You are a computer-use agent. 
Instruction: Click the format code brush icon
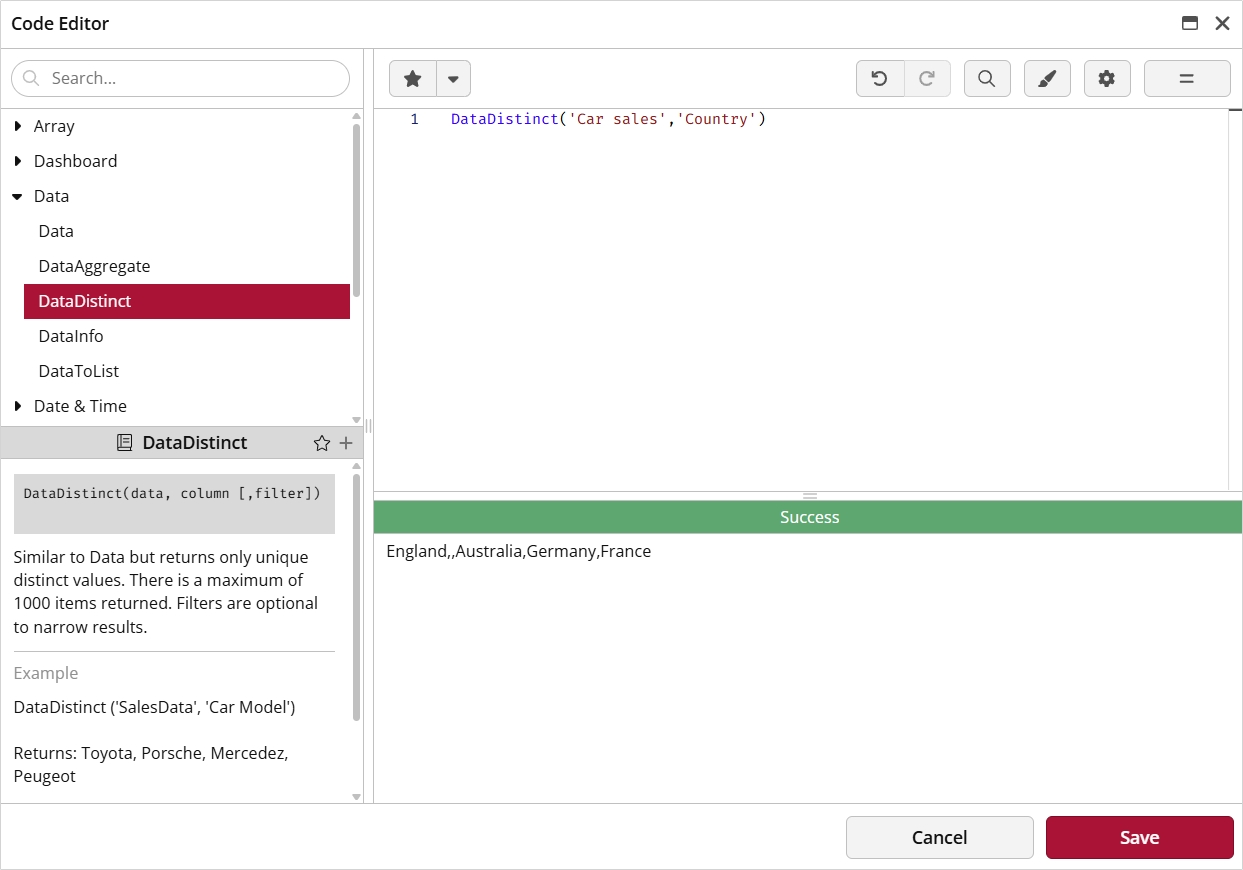(1047, 79)
